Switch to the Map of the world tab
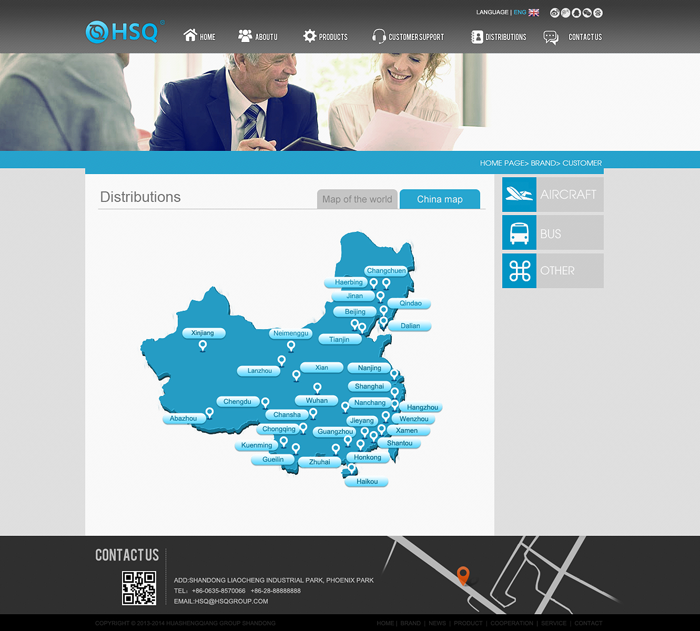This screenshot has height=631, width=700. tap(357, 199)
